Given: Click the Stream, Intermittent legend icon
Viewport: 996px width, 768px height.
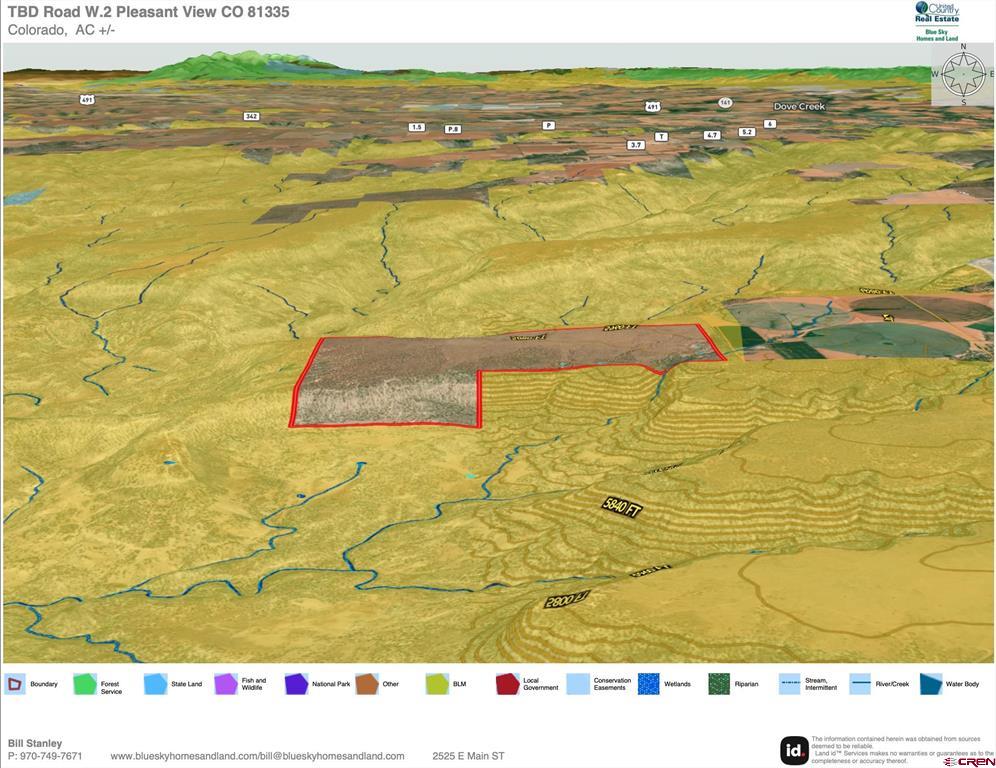Looking at the screenshot, I should pos(790,684).
